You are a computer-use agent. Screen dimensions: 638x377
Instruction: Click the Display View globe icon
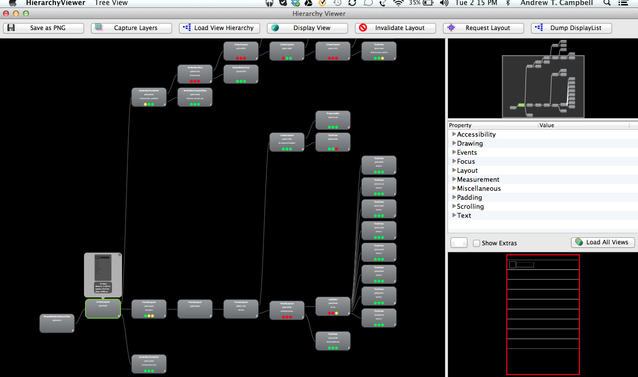tap(275, 28)
